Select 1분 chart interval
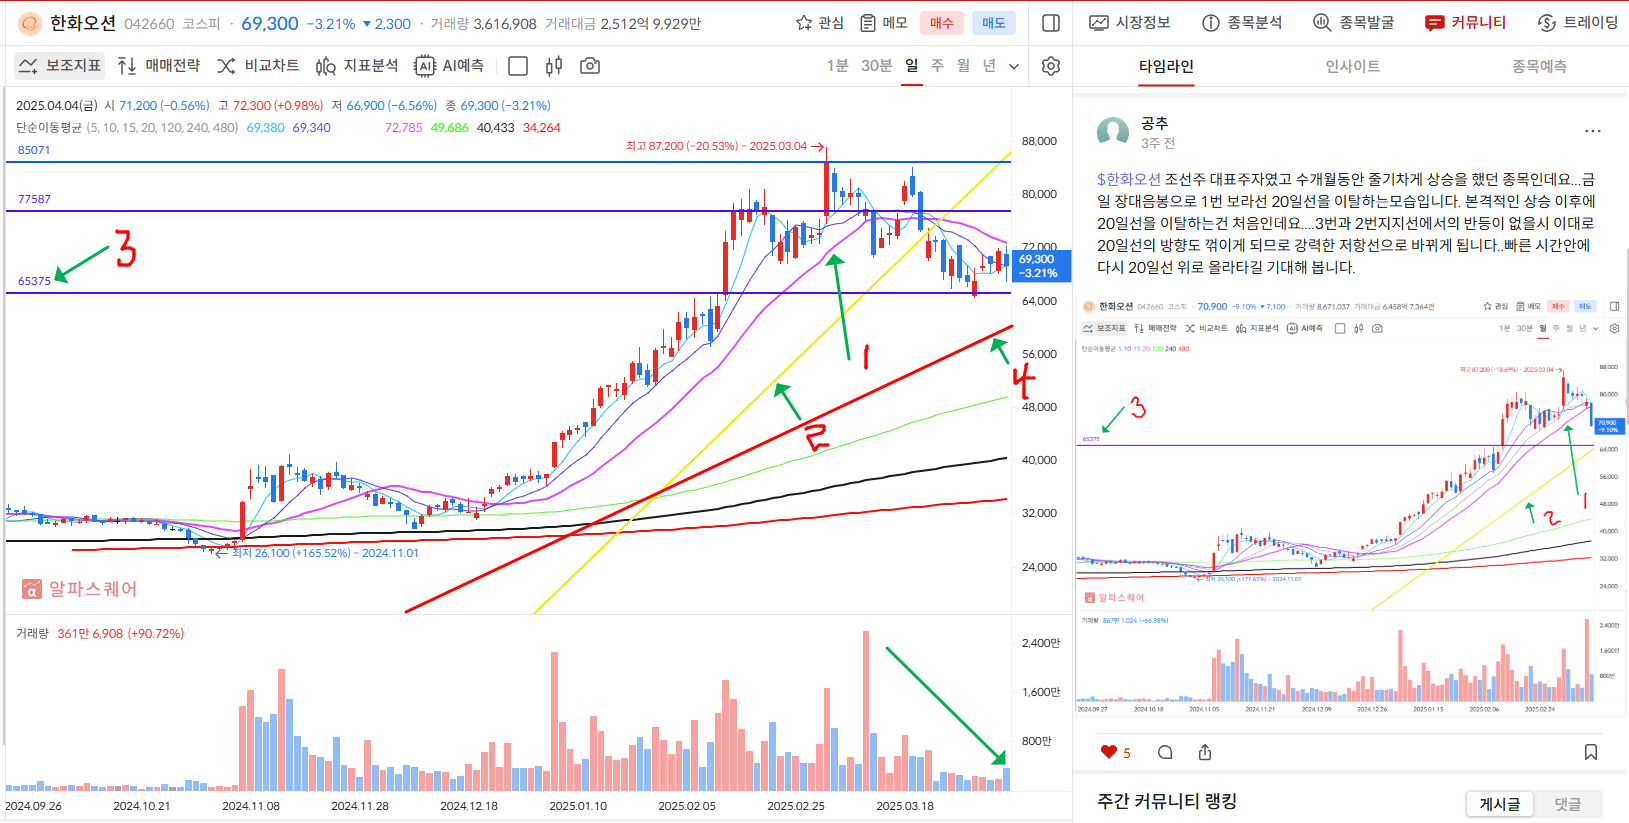The height and width of the screenshot is (823, 1629). pos(837,66)
